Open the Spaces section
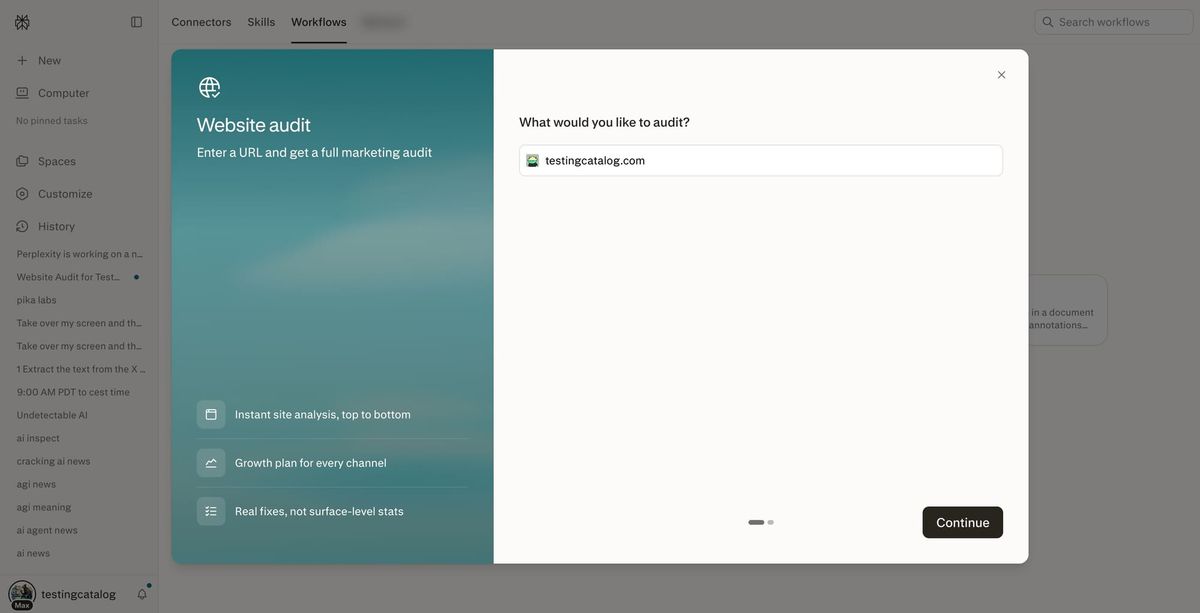Image resolution: width=1200 pixels, height=613 pixels. (57, 161)
